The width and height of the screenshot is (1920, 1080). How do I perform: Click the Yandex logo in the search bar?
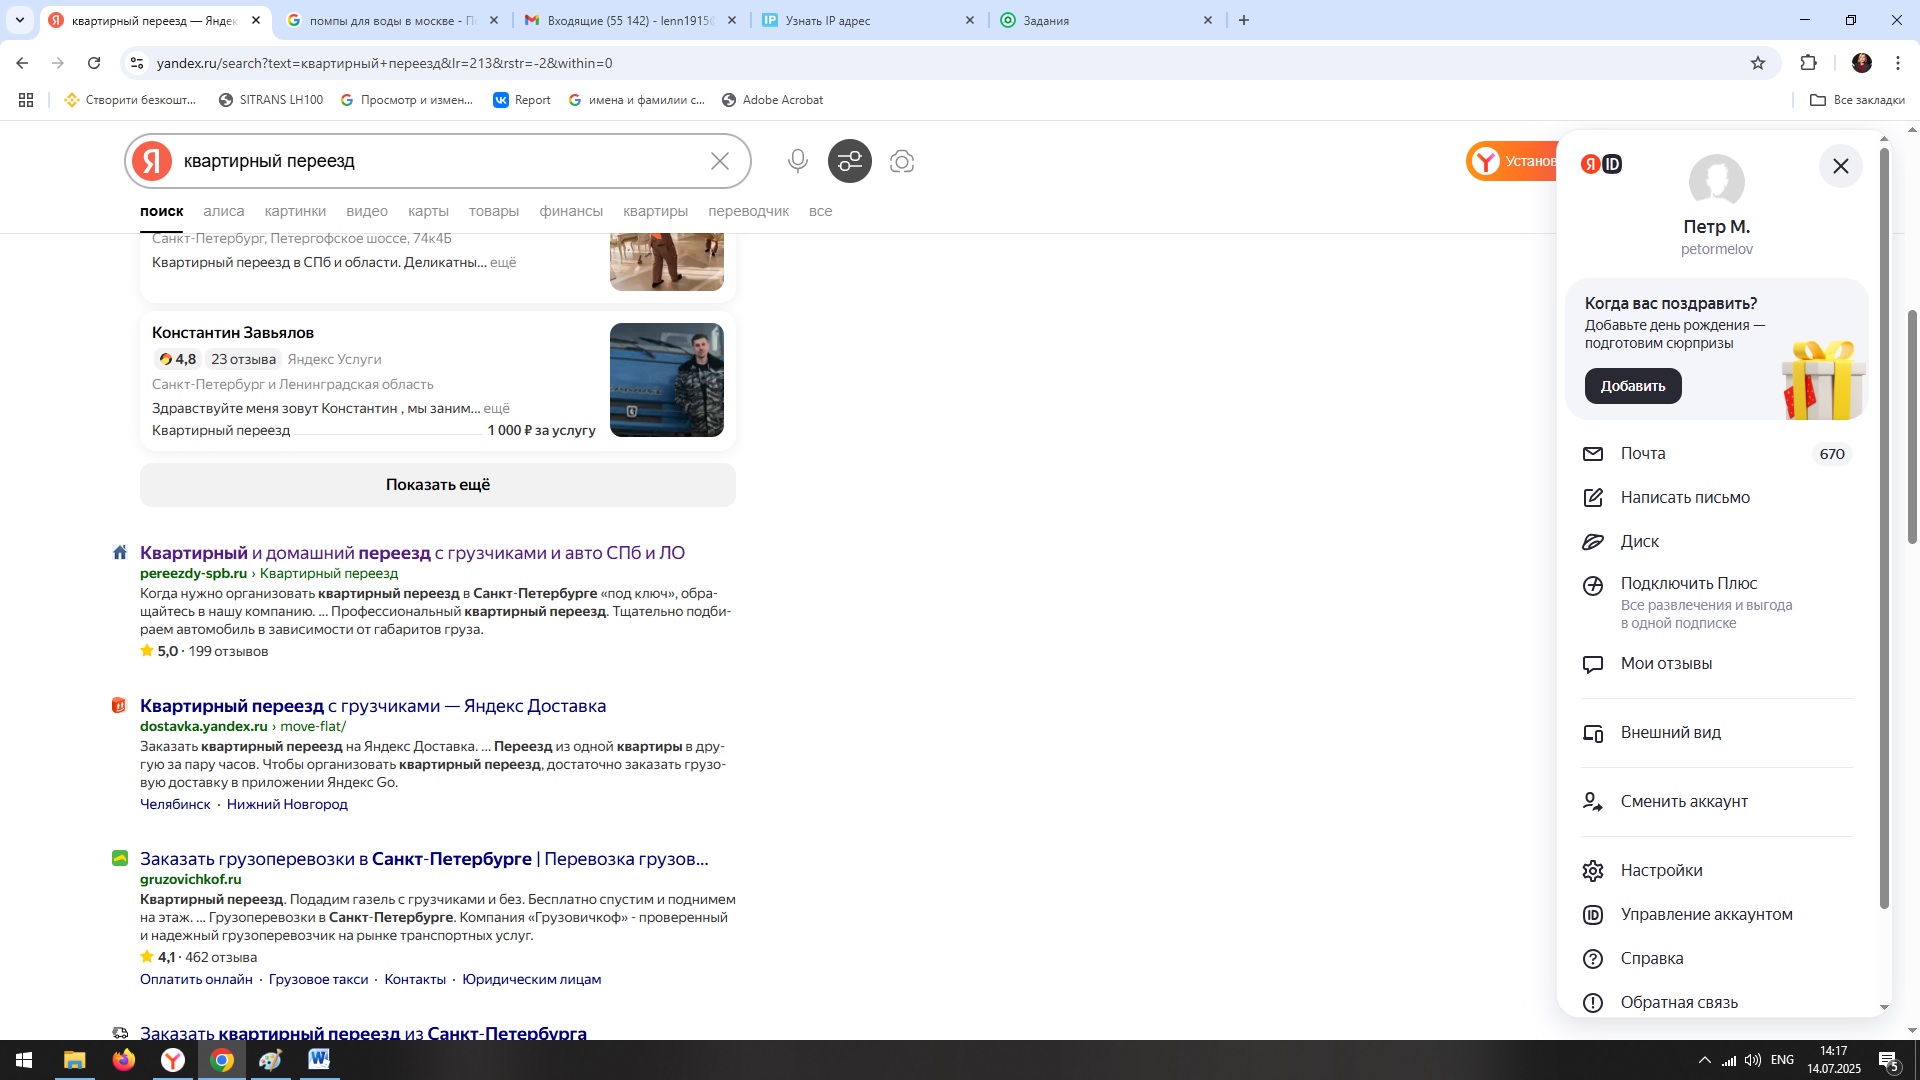152,161
